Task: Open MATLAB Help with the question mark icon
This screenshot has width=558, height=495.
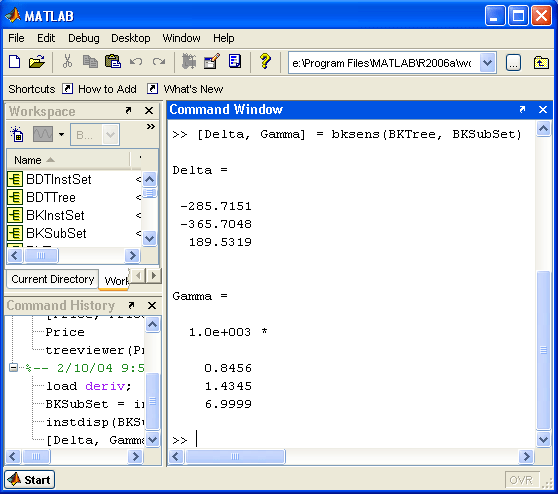Action: (x=265, y=61)
